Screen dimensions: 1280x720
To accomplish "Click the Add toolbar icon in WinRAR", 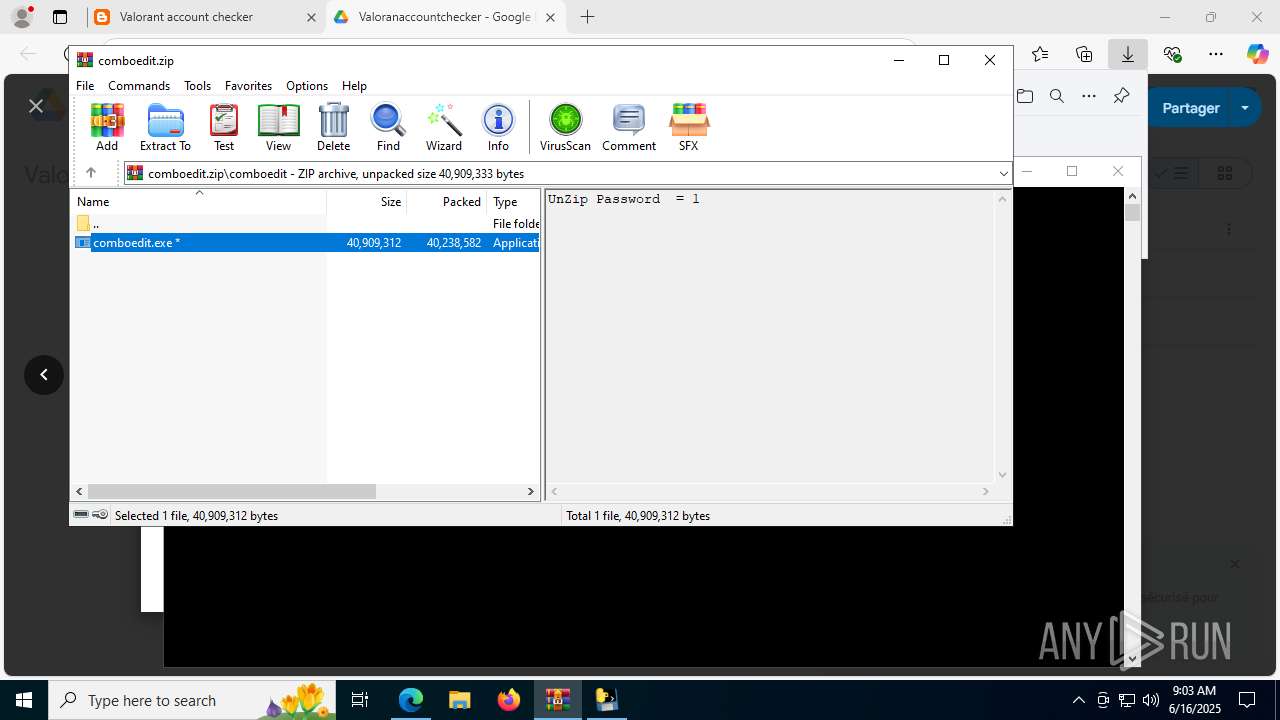I will 107,127.
